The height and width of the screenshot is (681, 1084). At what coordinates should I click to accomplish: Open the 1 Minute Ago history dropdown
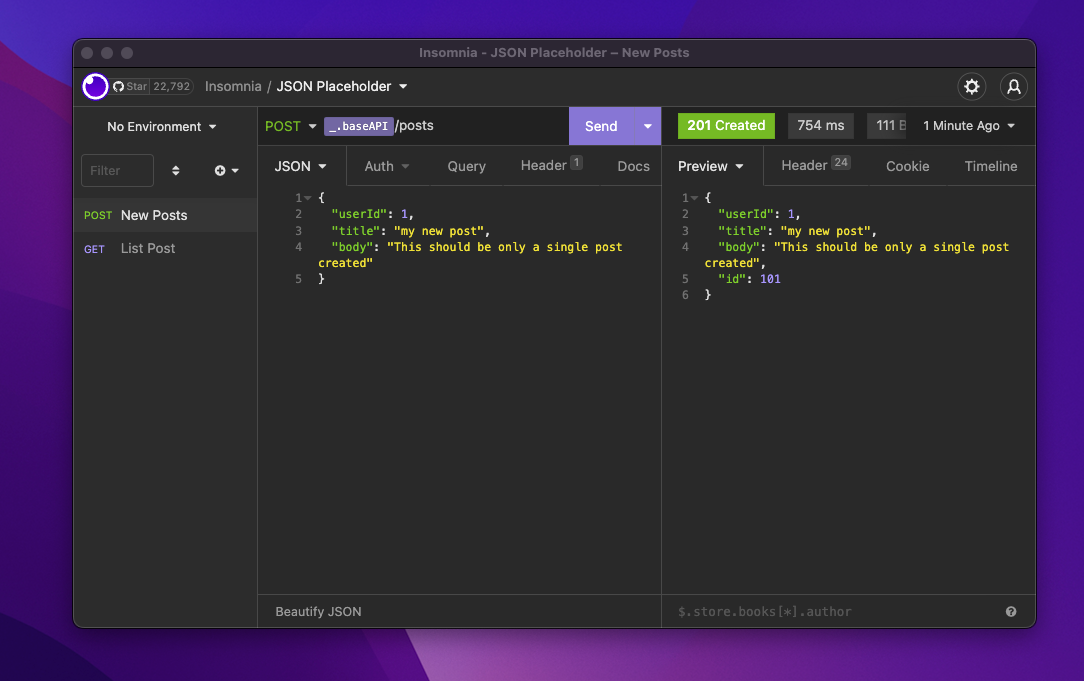coord(969,126)
